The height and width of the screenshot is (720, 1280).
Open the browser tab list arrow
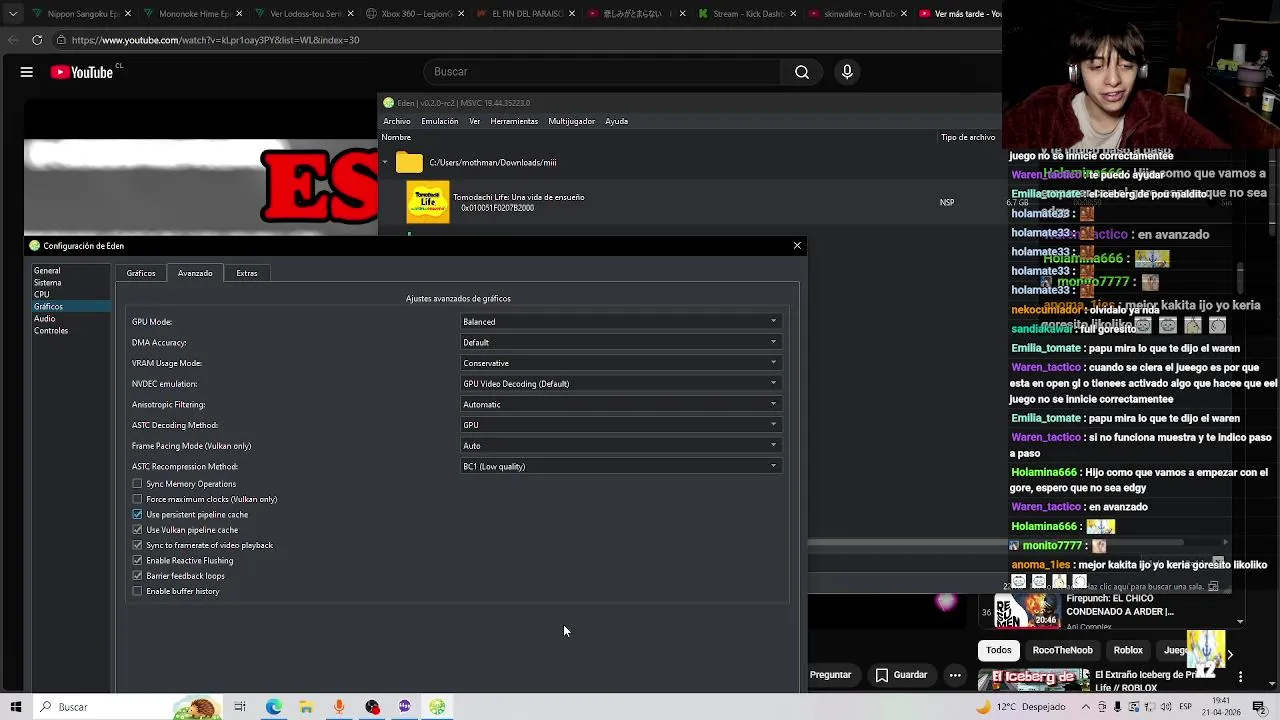click(14, 14)
